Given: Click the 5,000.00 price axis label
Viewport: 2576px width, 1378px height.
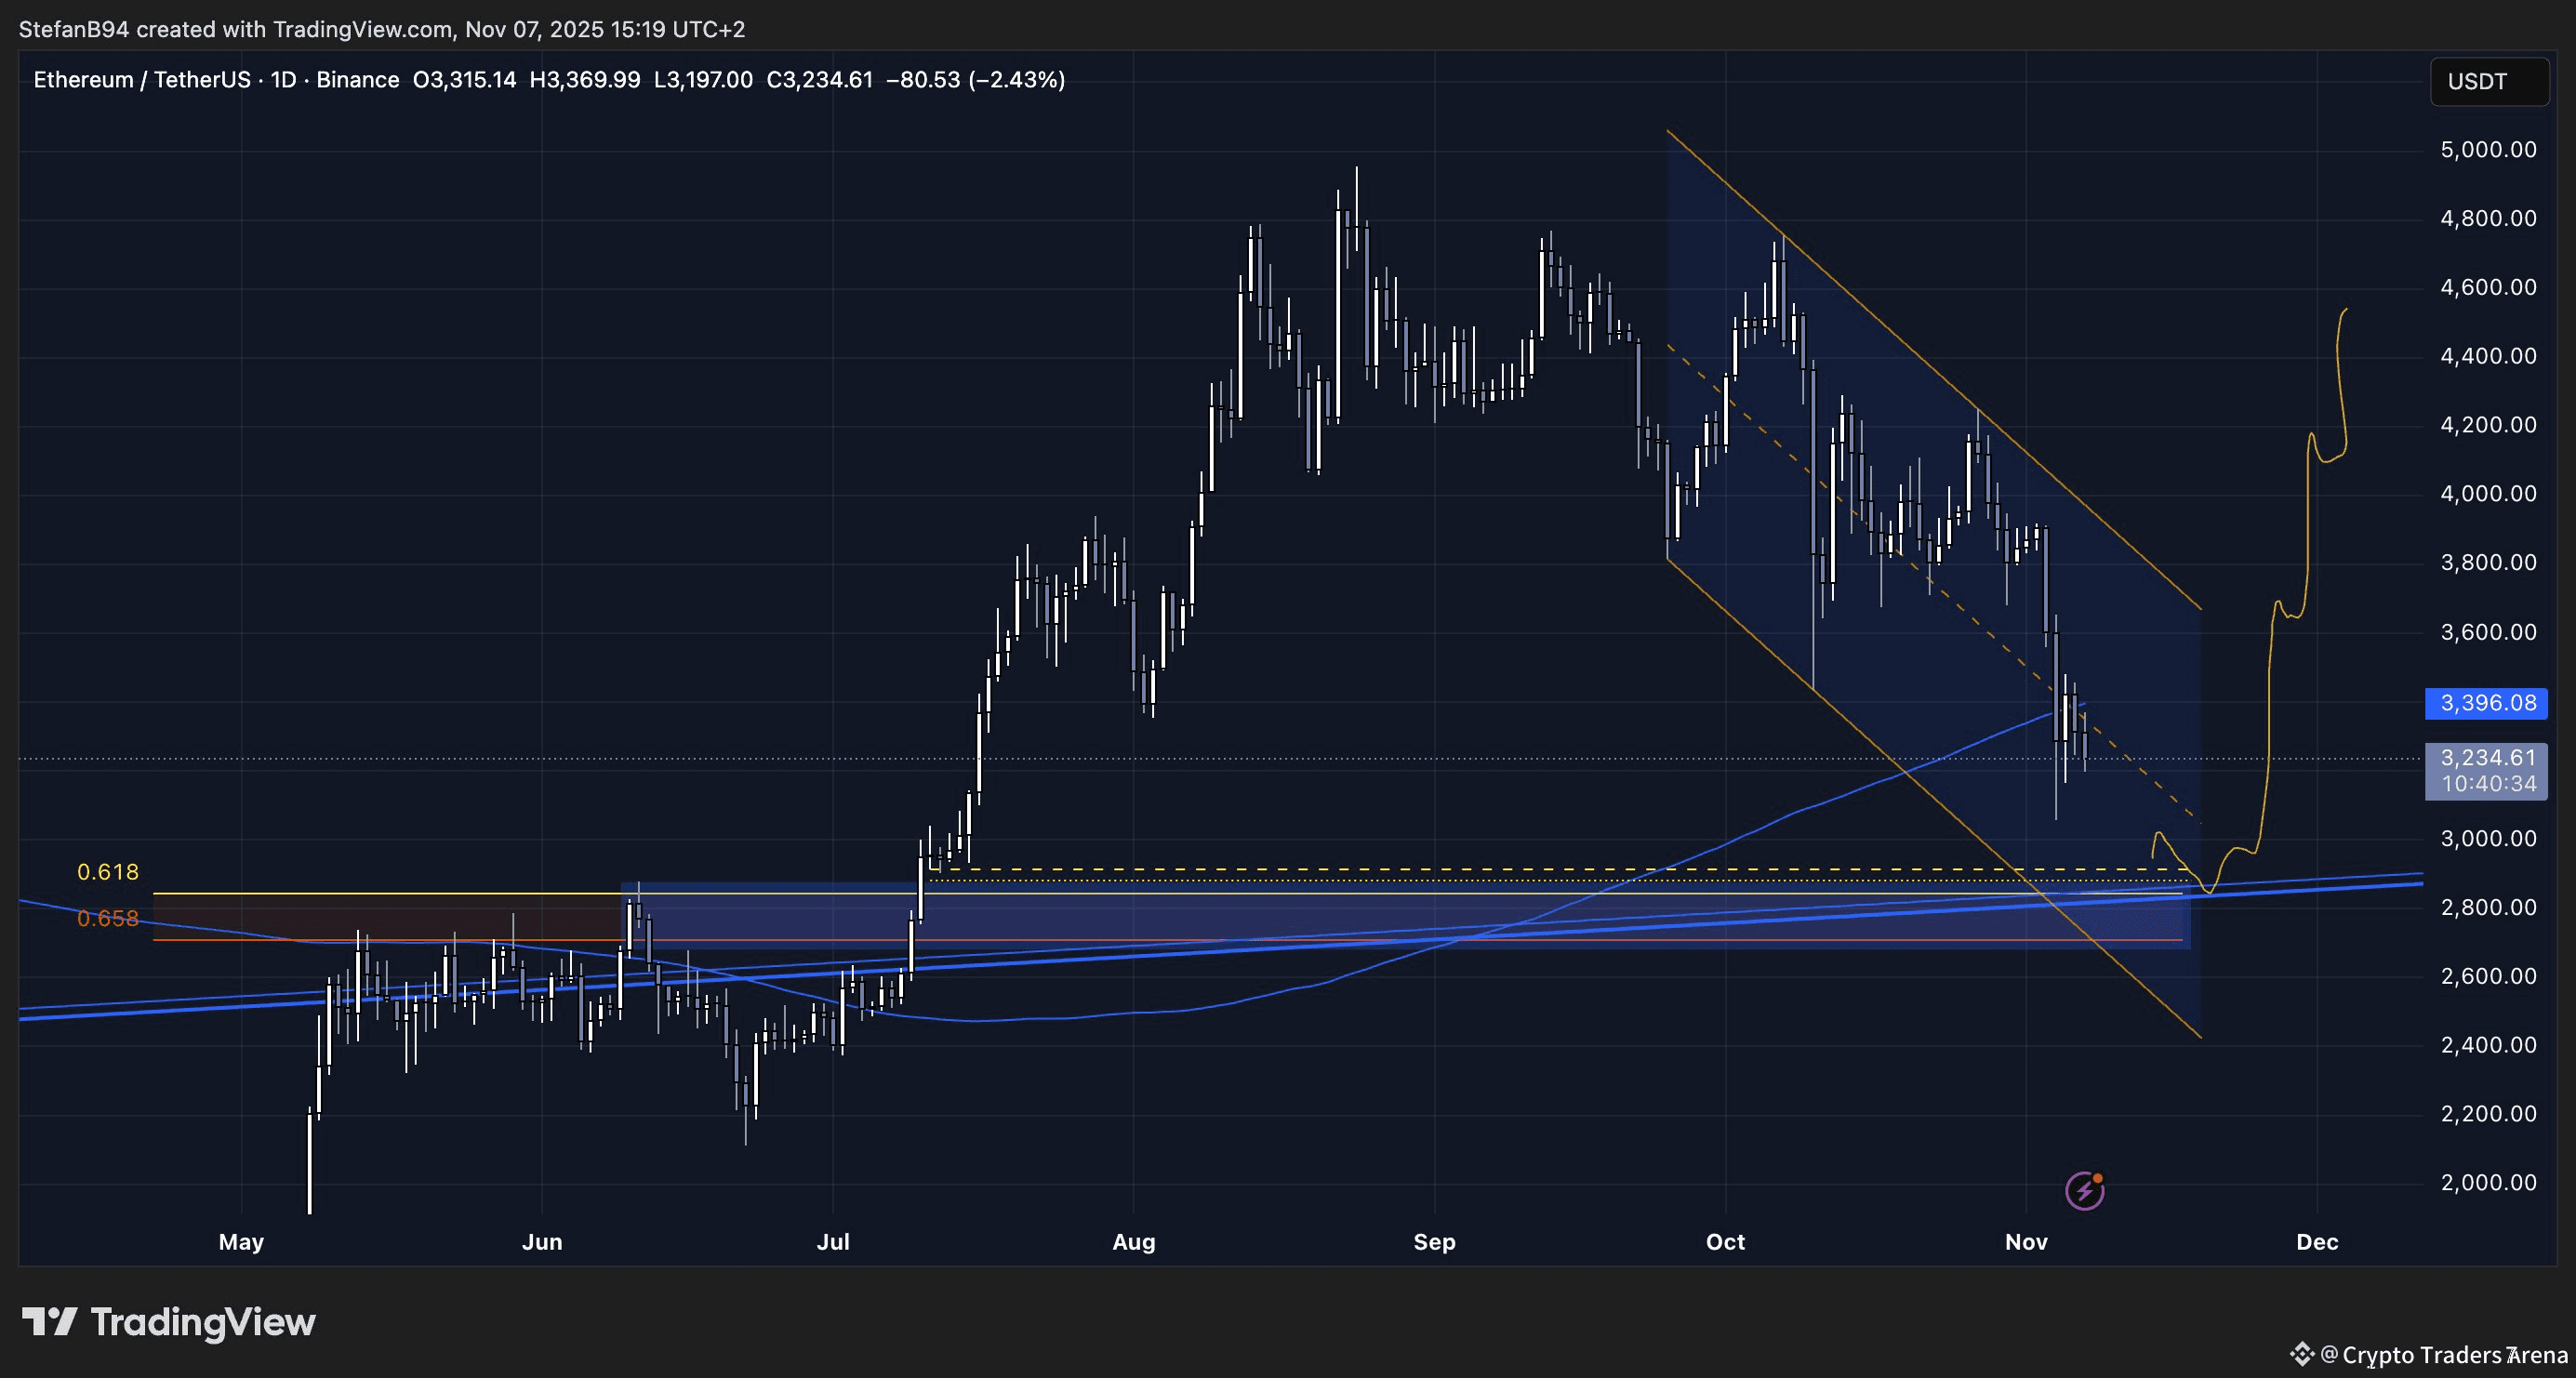Looking at the screenshot, I should click(x=2489, y=150).
